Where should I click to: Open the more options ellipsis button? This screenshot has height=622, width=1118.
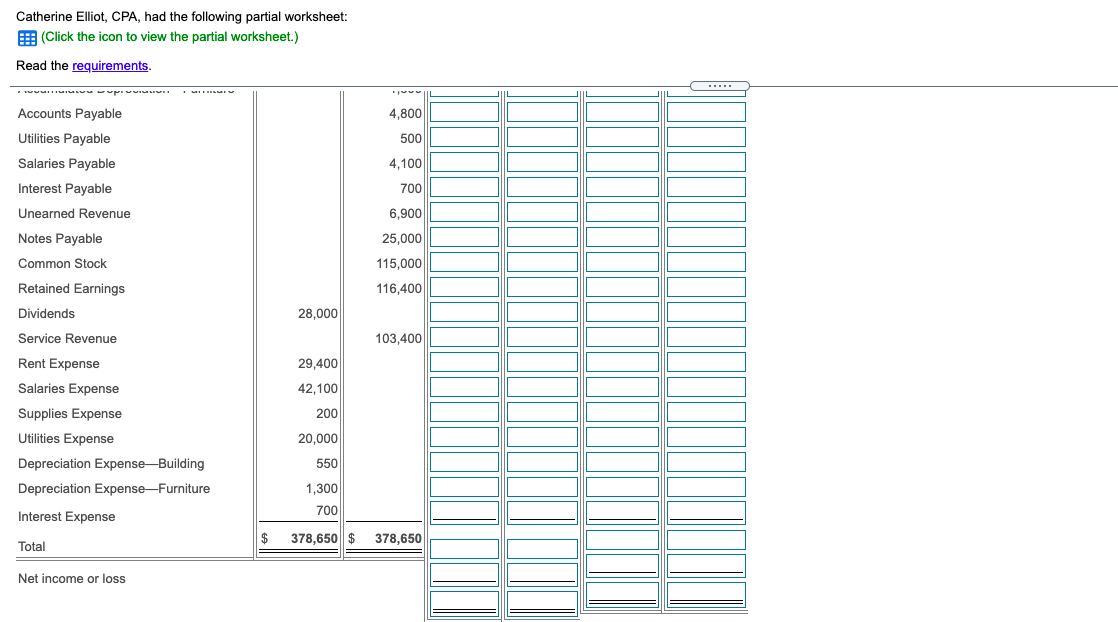(722, 86)
